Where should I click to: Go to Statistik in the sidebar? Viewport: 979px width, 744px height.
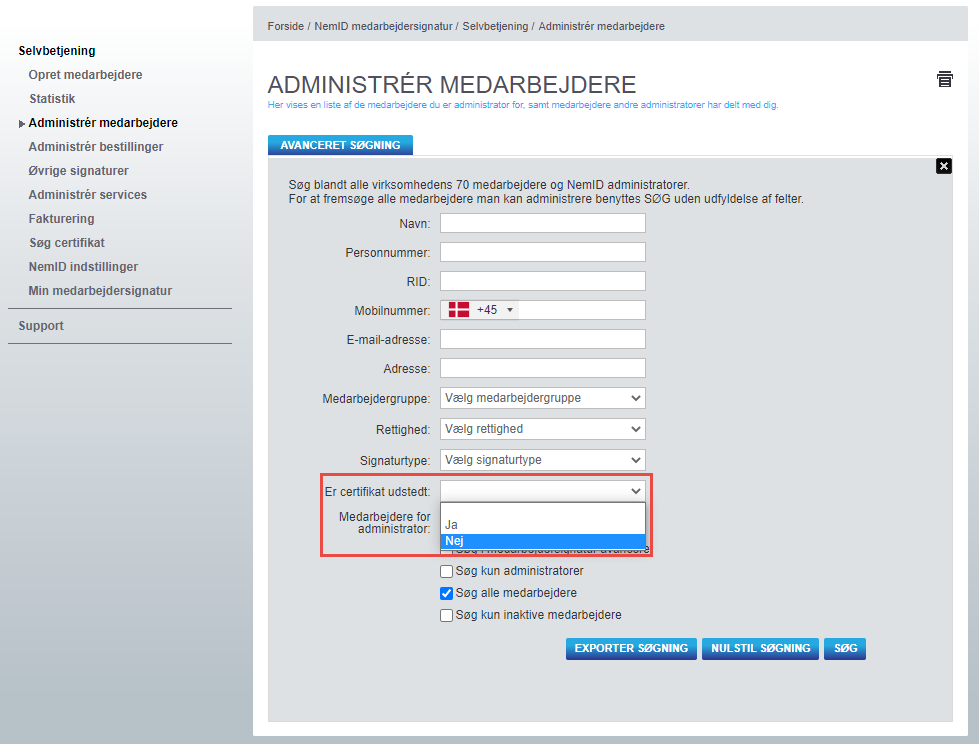(x=52, y=99)
